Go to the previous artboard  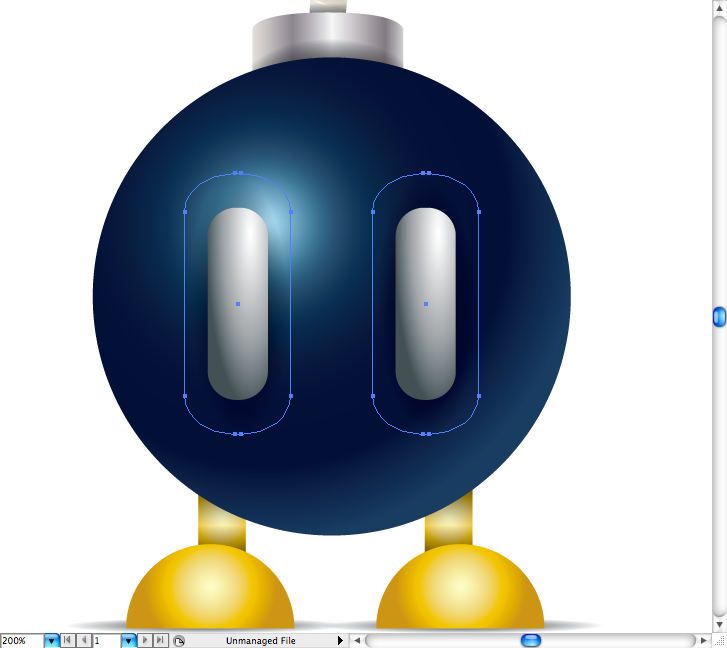coord(83,640)
